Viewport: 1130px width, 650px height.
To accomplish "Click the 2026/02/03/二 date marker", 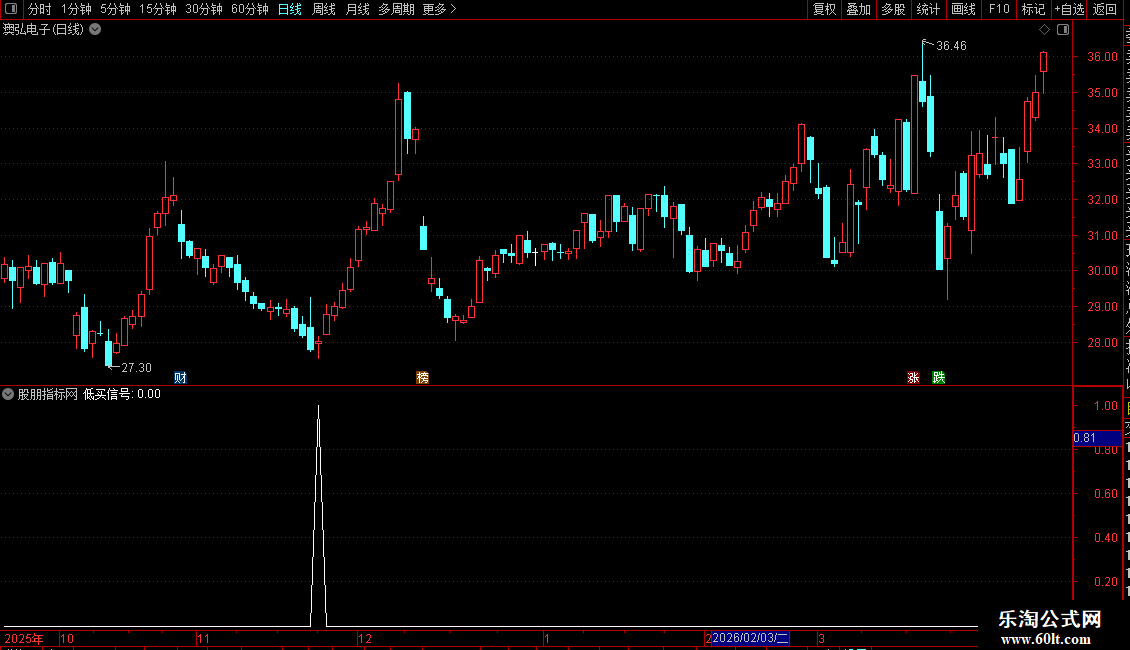I will click(750, 638).
